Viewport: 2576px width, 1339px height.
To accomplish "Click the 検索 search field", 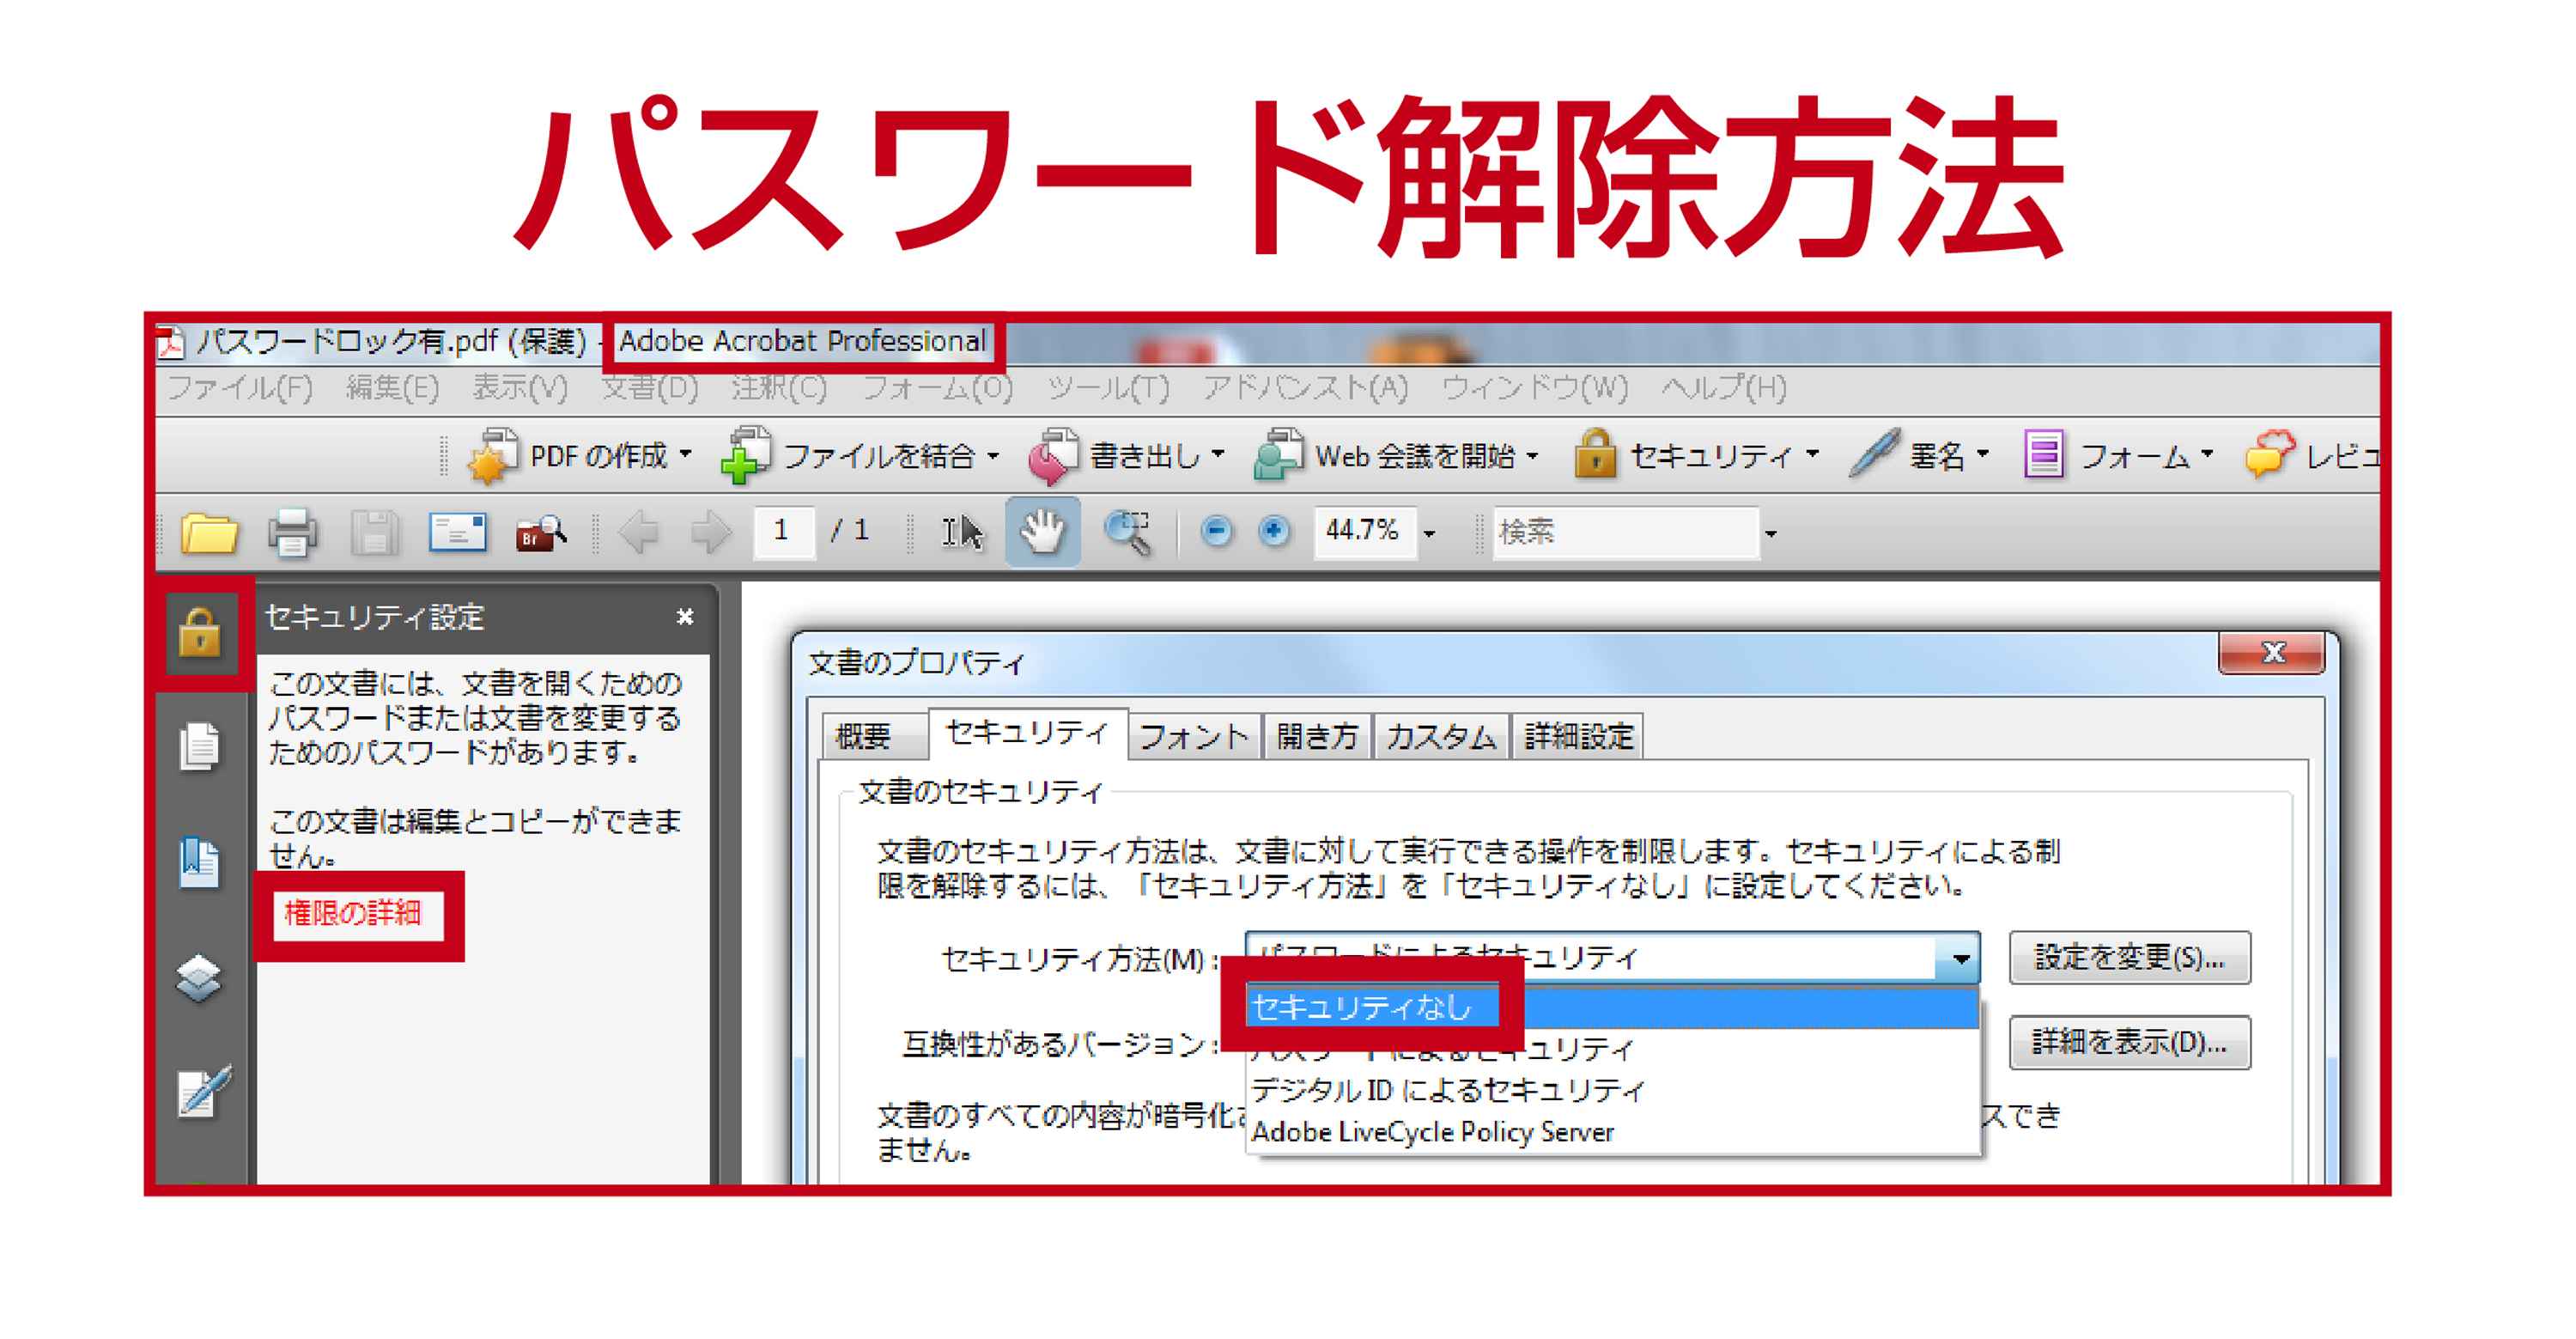I will (1625, 533).
